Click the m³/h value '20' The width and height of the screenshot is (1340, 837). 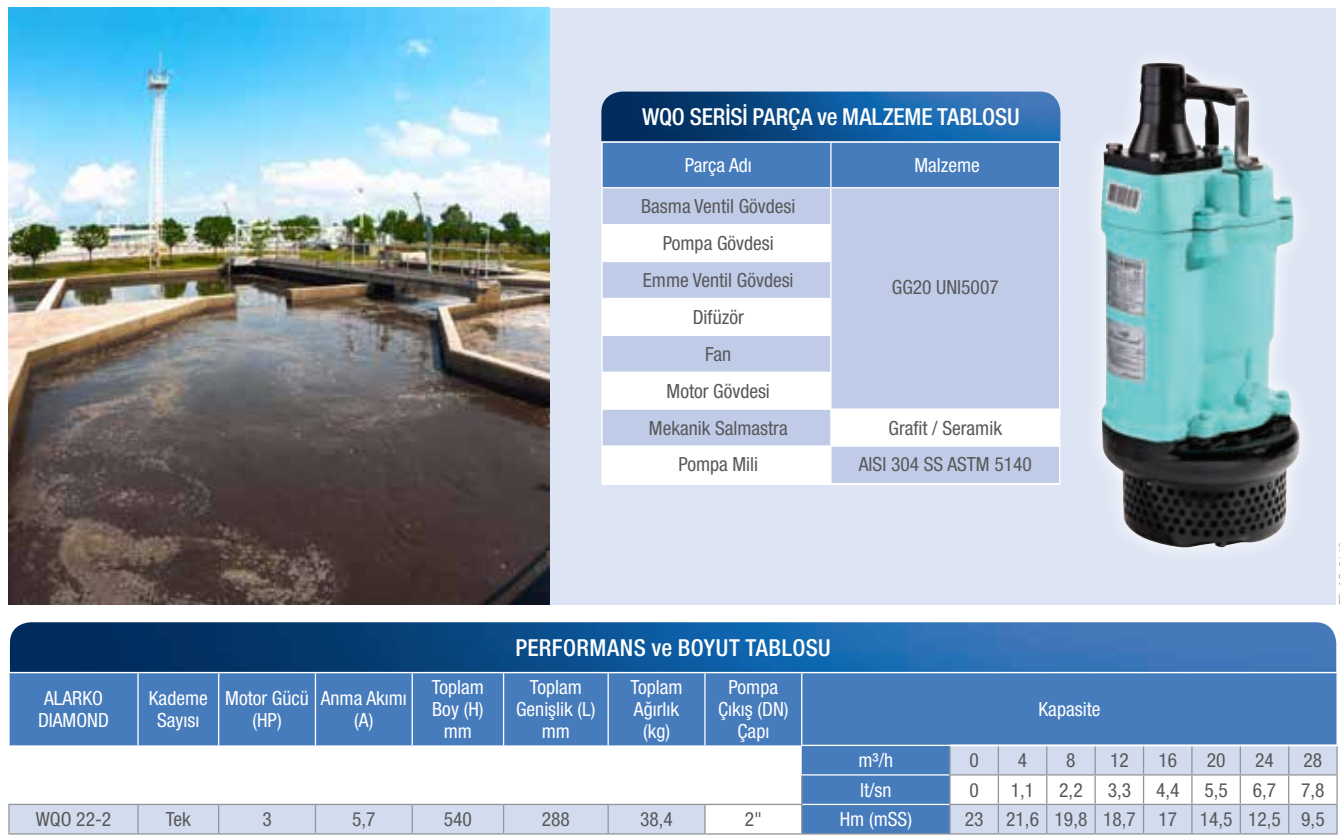pos(1216,761)
